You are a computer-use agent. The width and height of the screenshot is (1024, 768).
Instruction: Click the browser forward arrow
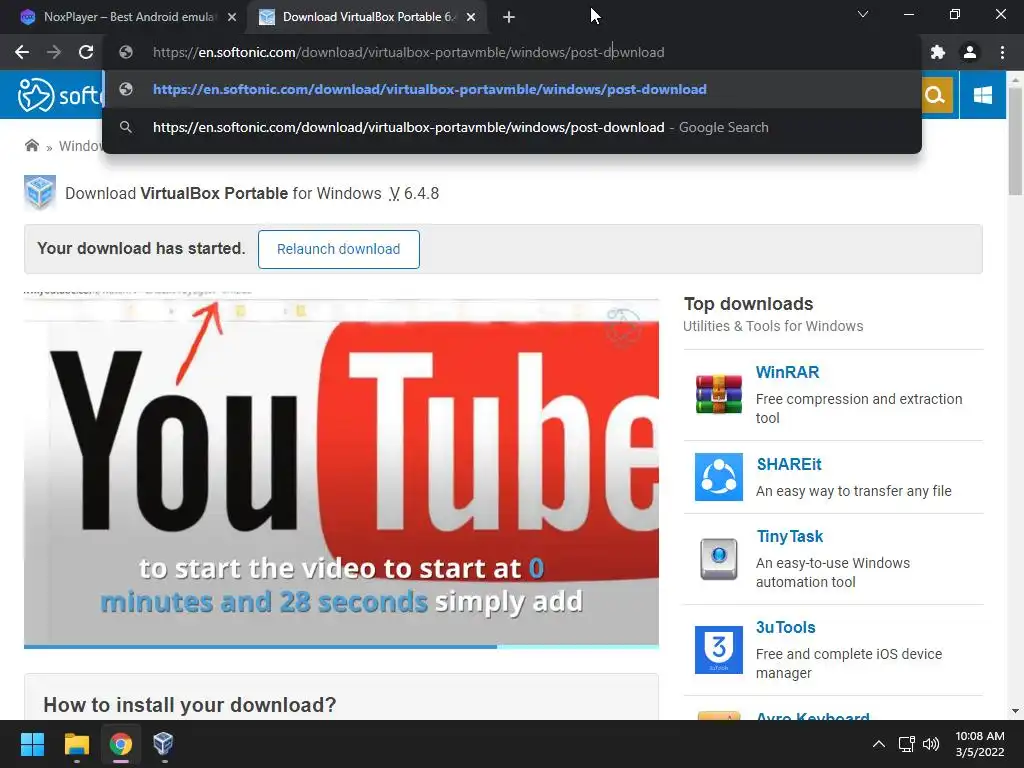click(54, 52)
